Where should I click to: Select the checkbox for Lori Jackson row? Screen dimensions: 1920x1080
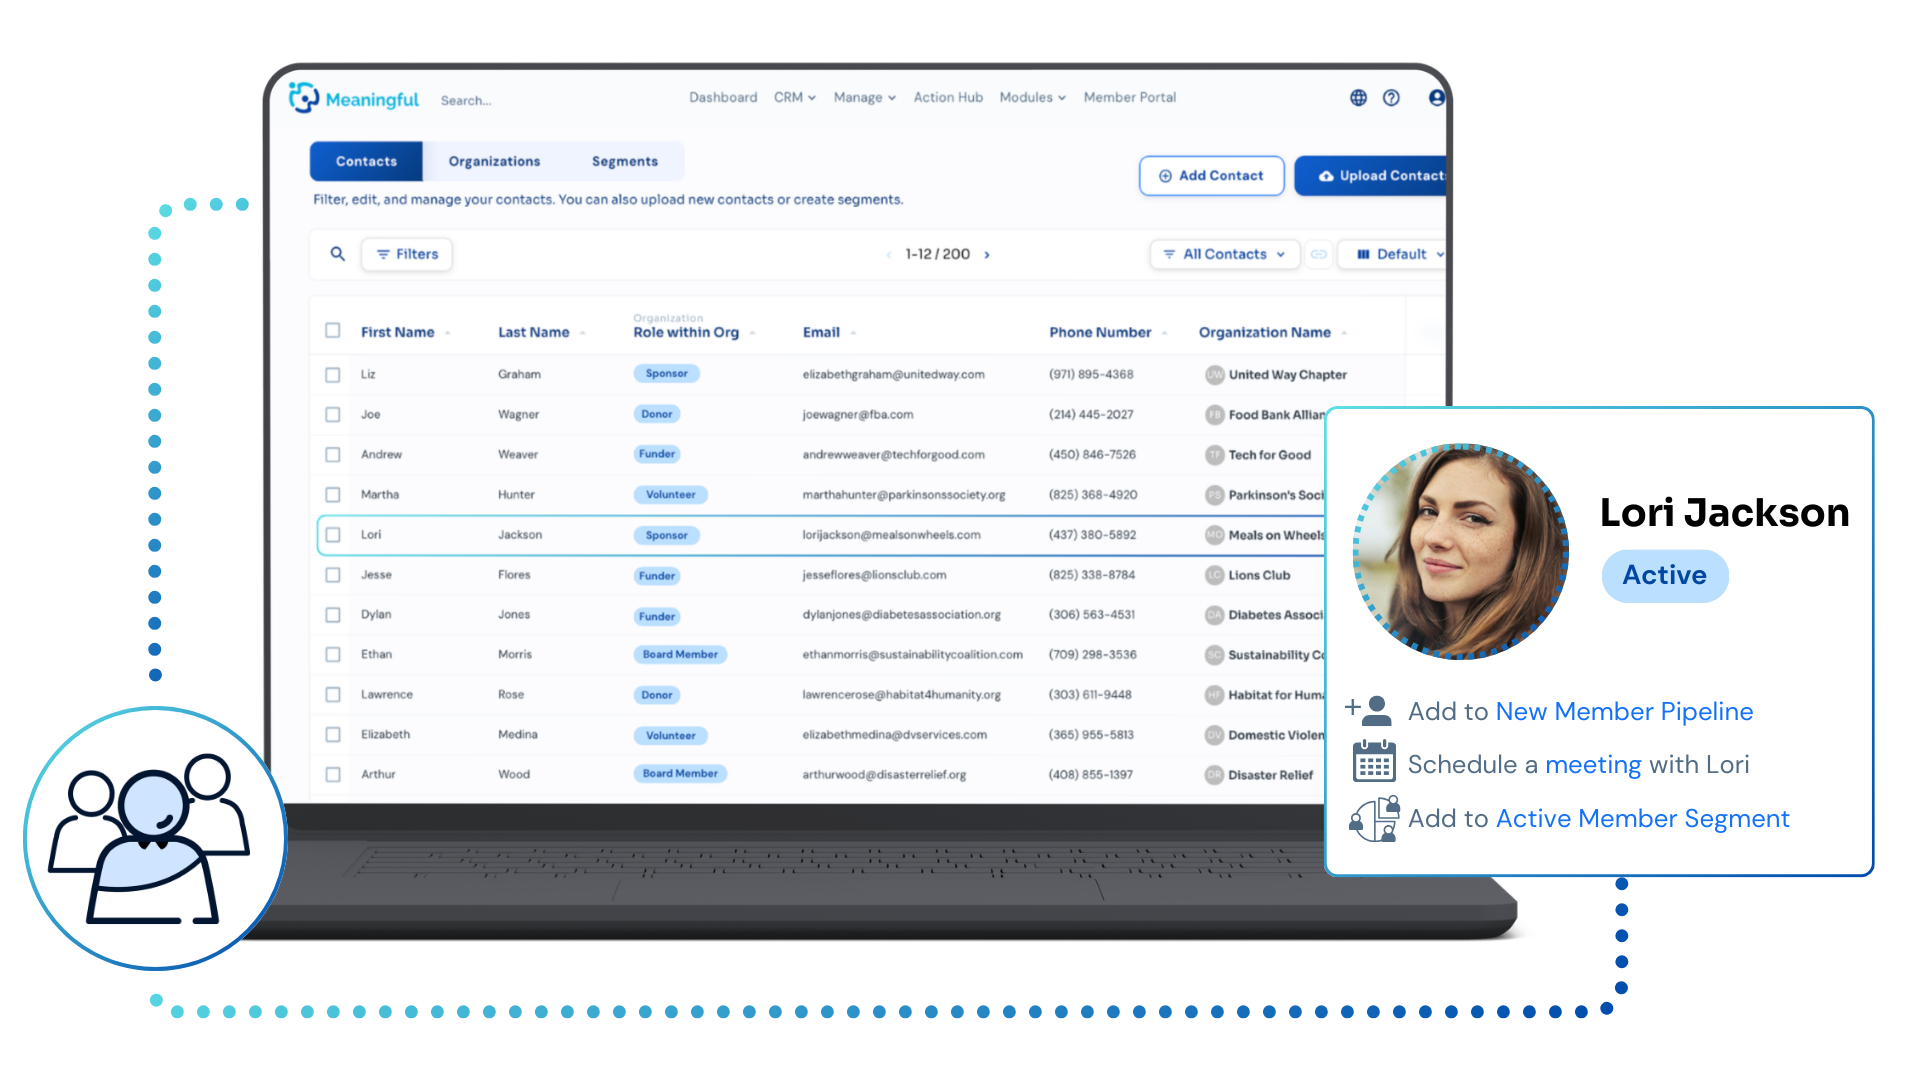click(333, 535)
